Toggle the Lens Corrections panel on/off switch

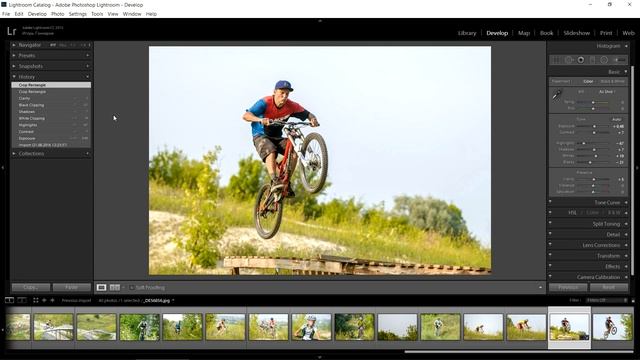550,244
